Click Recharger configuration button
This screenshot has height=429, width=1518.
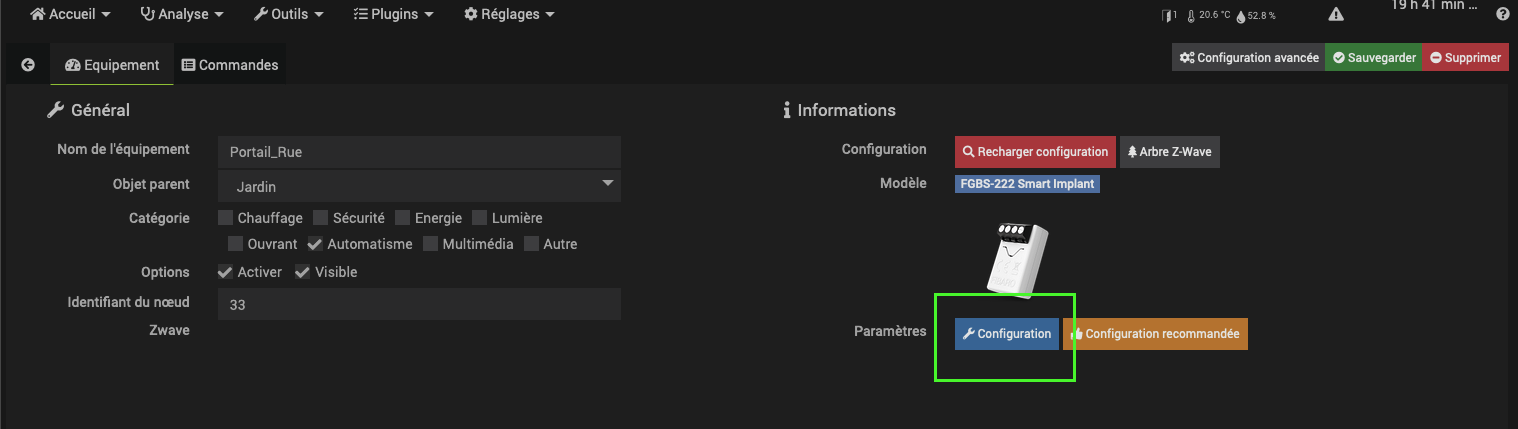click(x=1035, y=152)
